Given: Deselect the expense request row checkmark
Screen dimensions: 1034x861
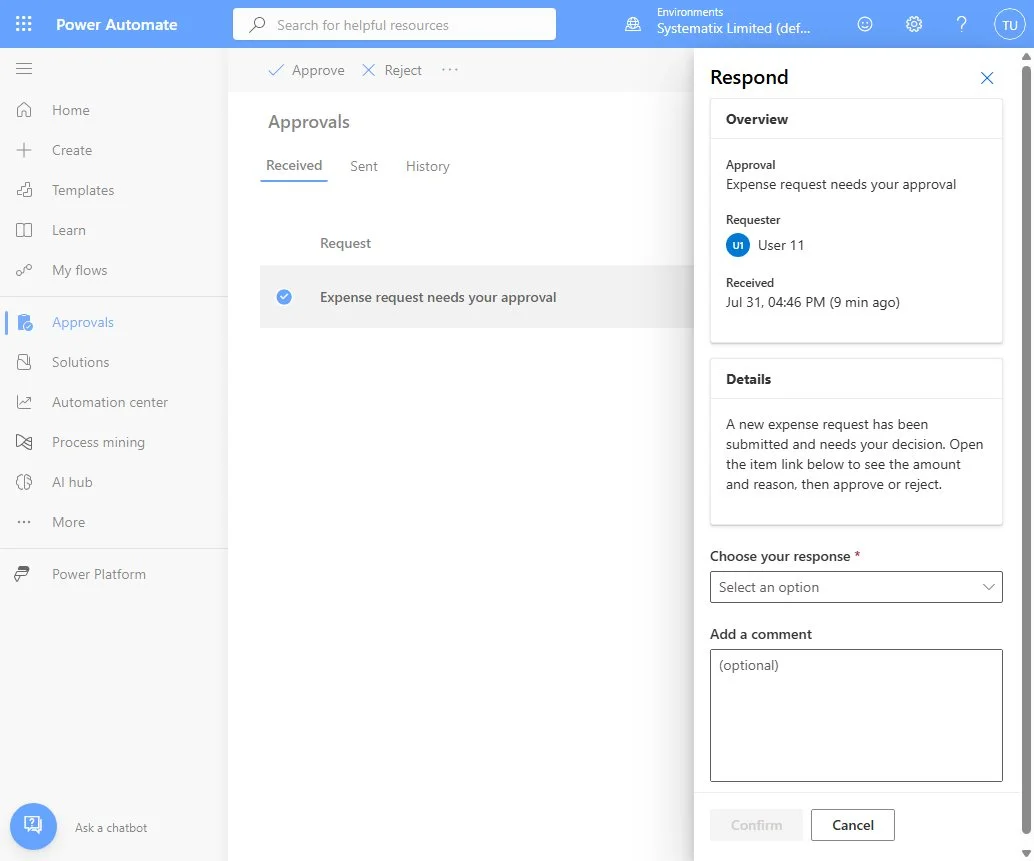Looking at the screenshot, I should (x=284, y=297).
